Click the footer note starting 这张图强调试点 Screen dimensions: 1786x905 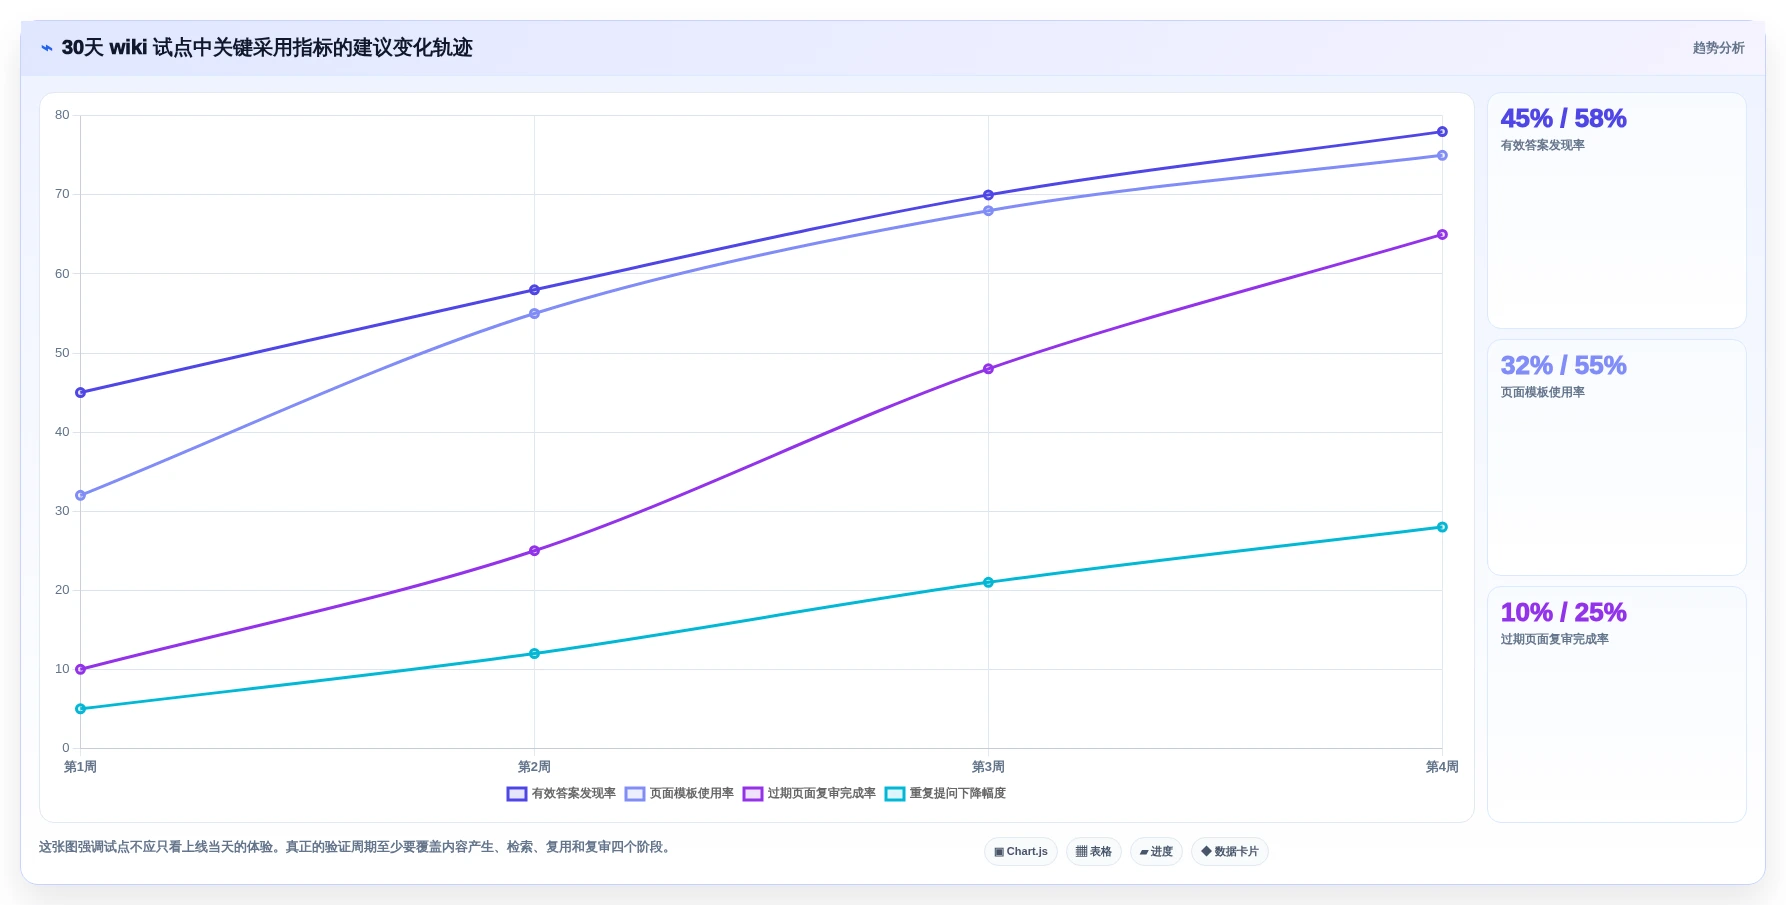pyautogui.click(x=357, y=847)
